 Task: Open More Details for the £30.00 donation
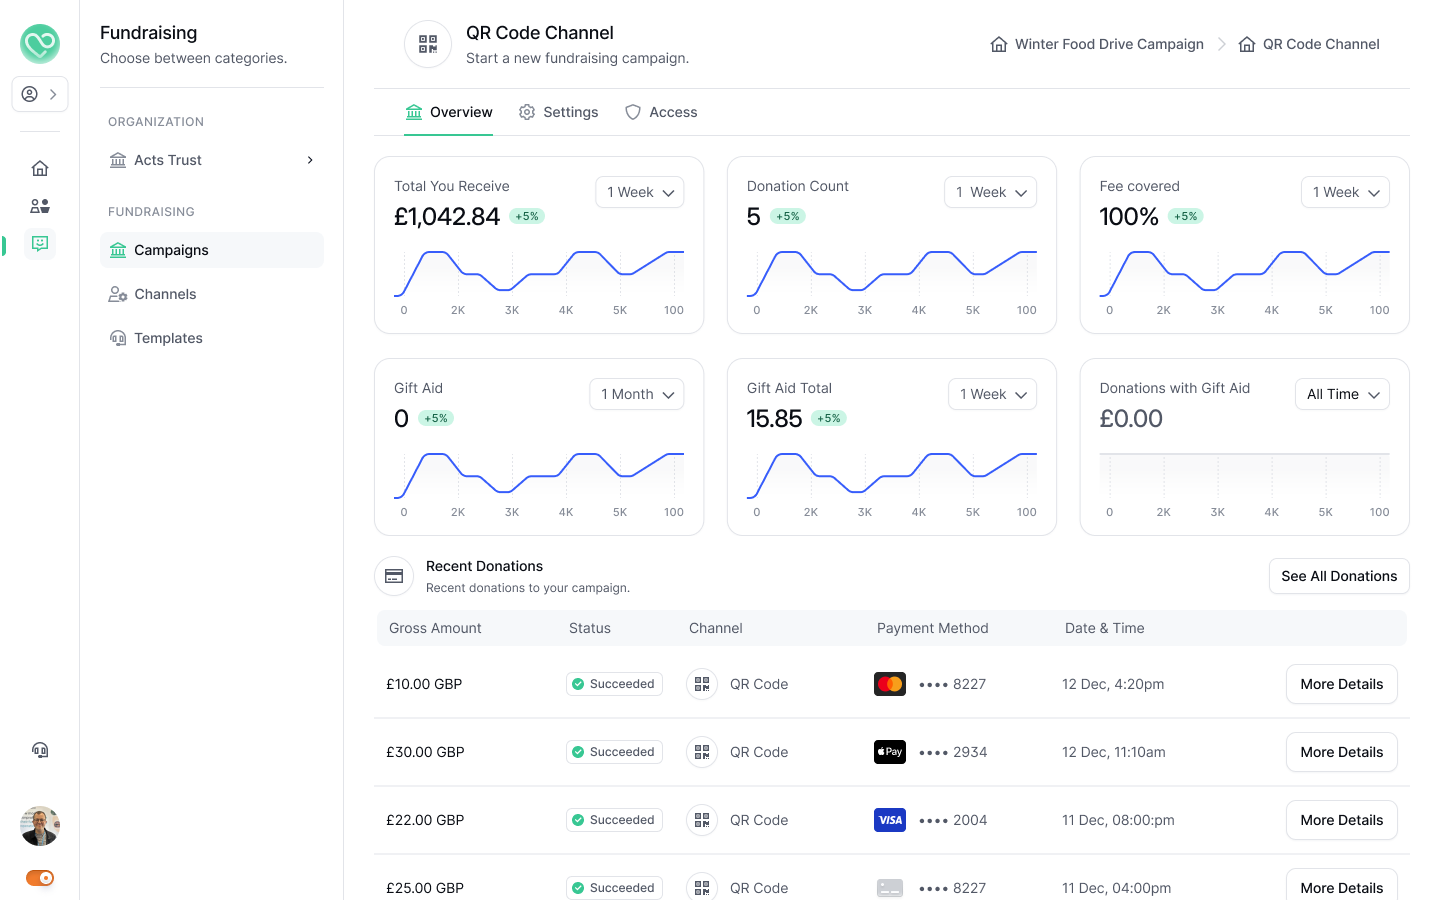click(1341, 752)
